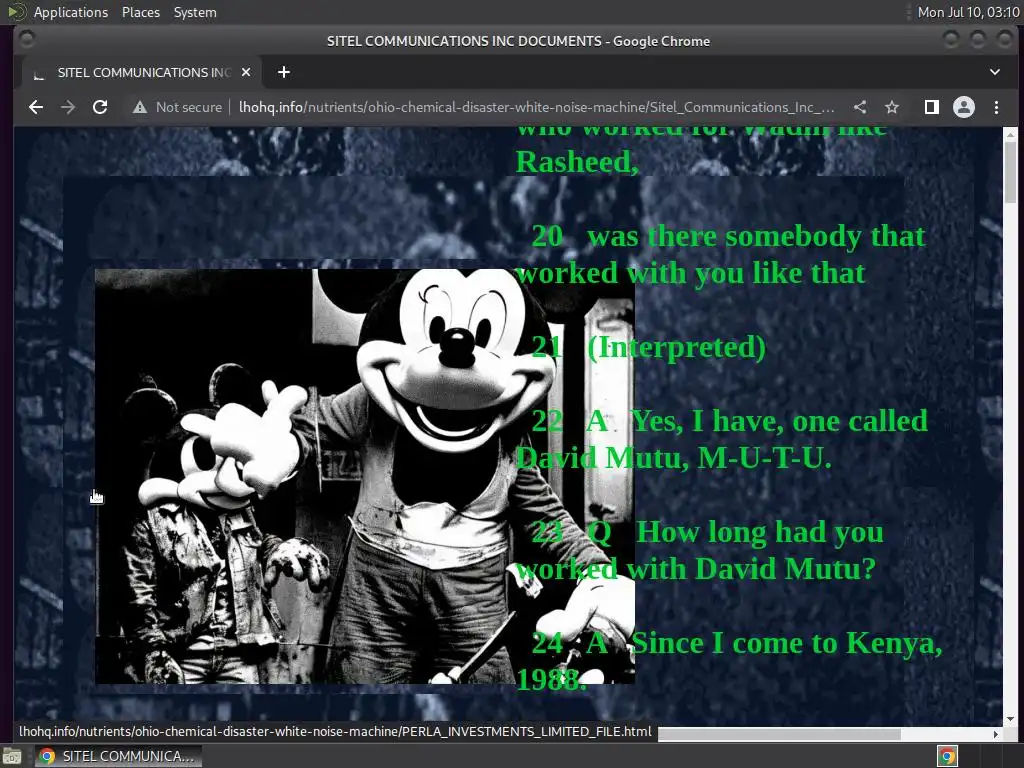Click the Chrome icon in bottom-right tray

(947, 756)
